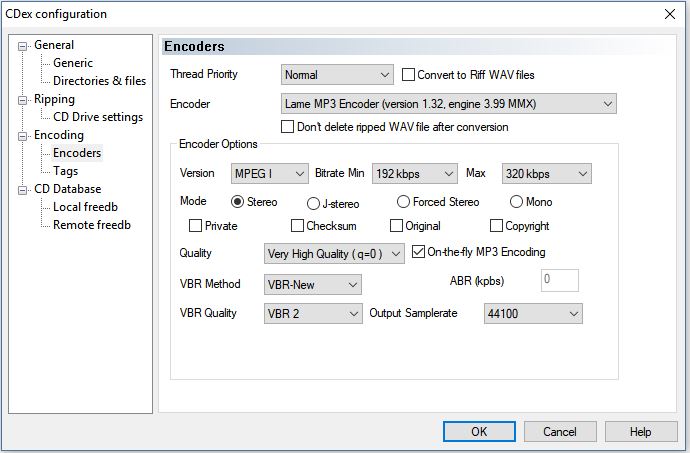Select J-stereo mode radio button
The width and height of the screenshot is (690, 453).
[314, 203]
